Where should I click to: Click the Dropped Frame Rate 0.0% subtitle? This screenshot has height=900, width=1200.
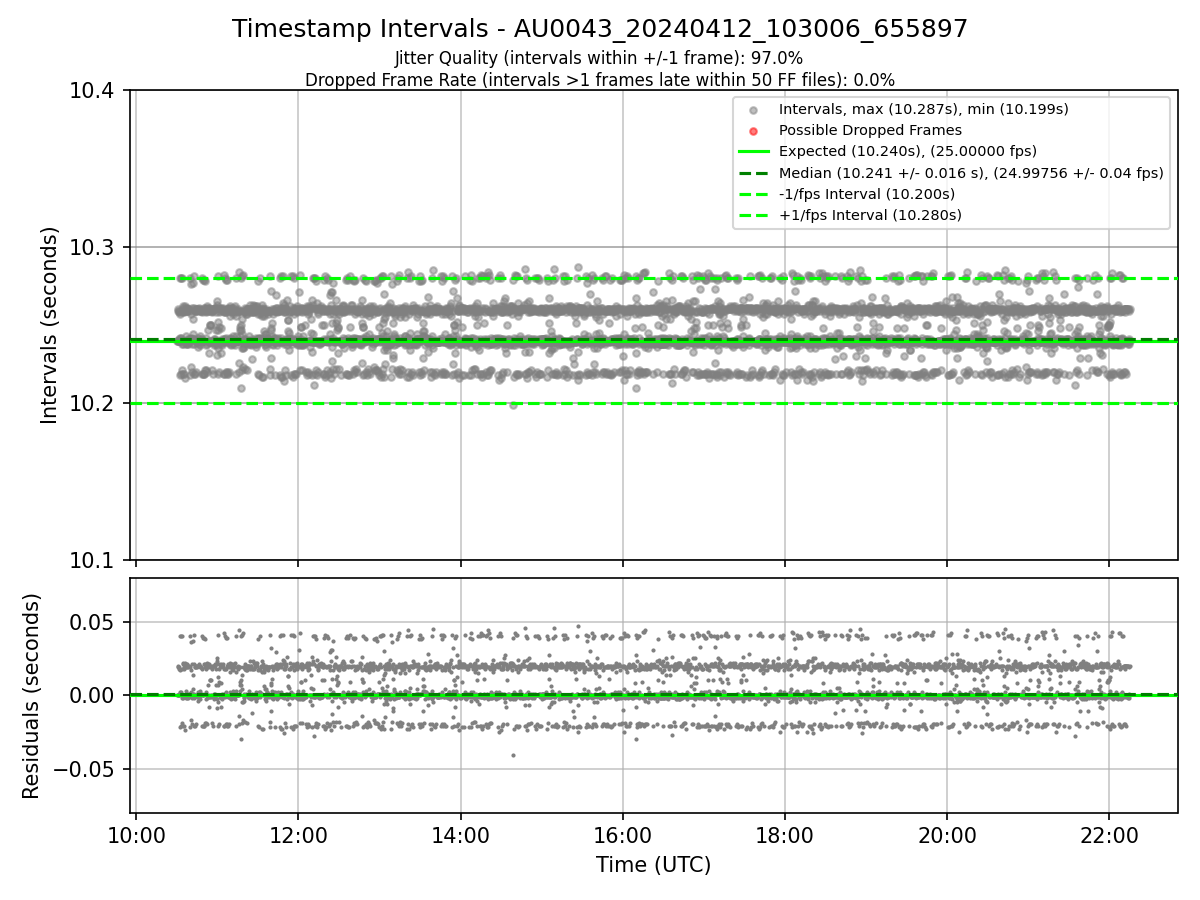point(600,79)
